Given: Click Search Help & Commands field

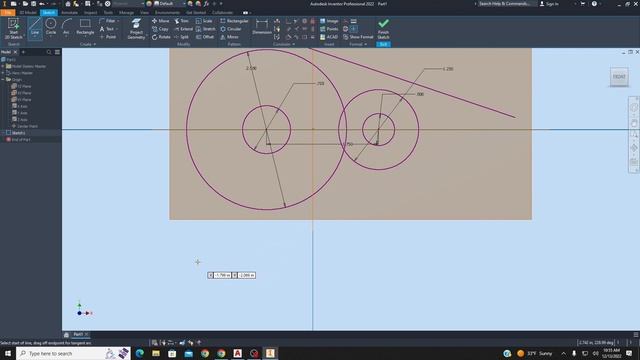Looking at the screenshot, I should pos(505,4).
